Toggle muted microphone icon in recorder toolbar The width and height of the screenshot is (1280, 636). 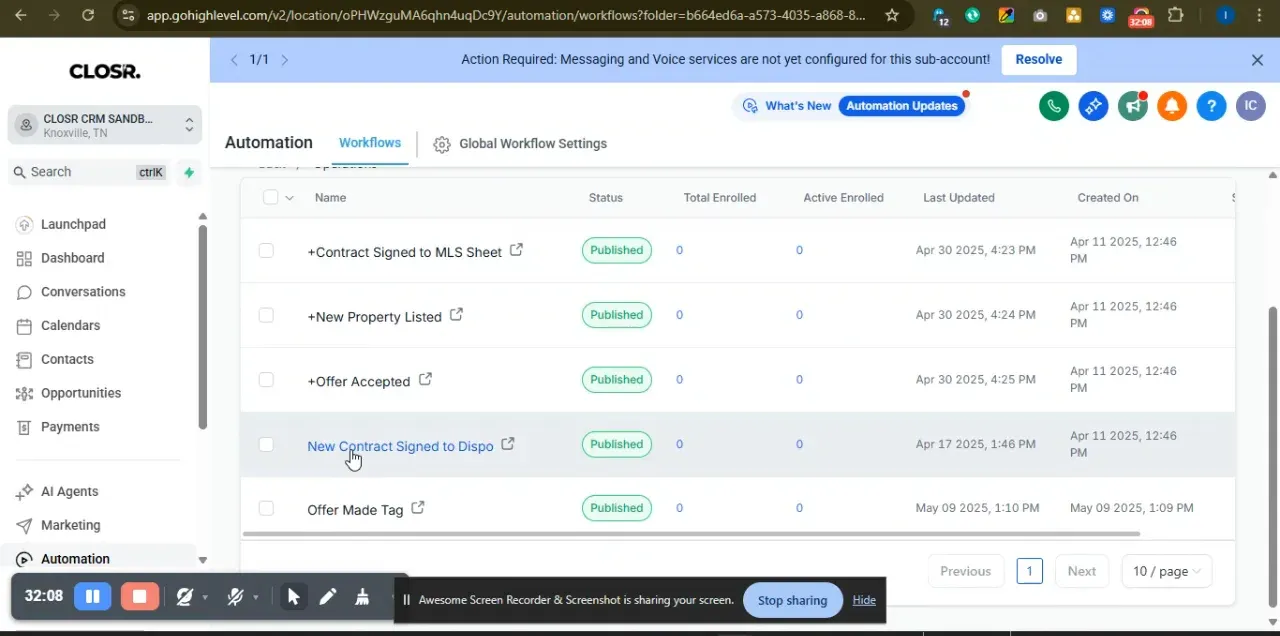click(x=235, y=597)
